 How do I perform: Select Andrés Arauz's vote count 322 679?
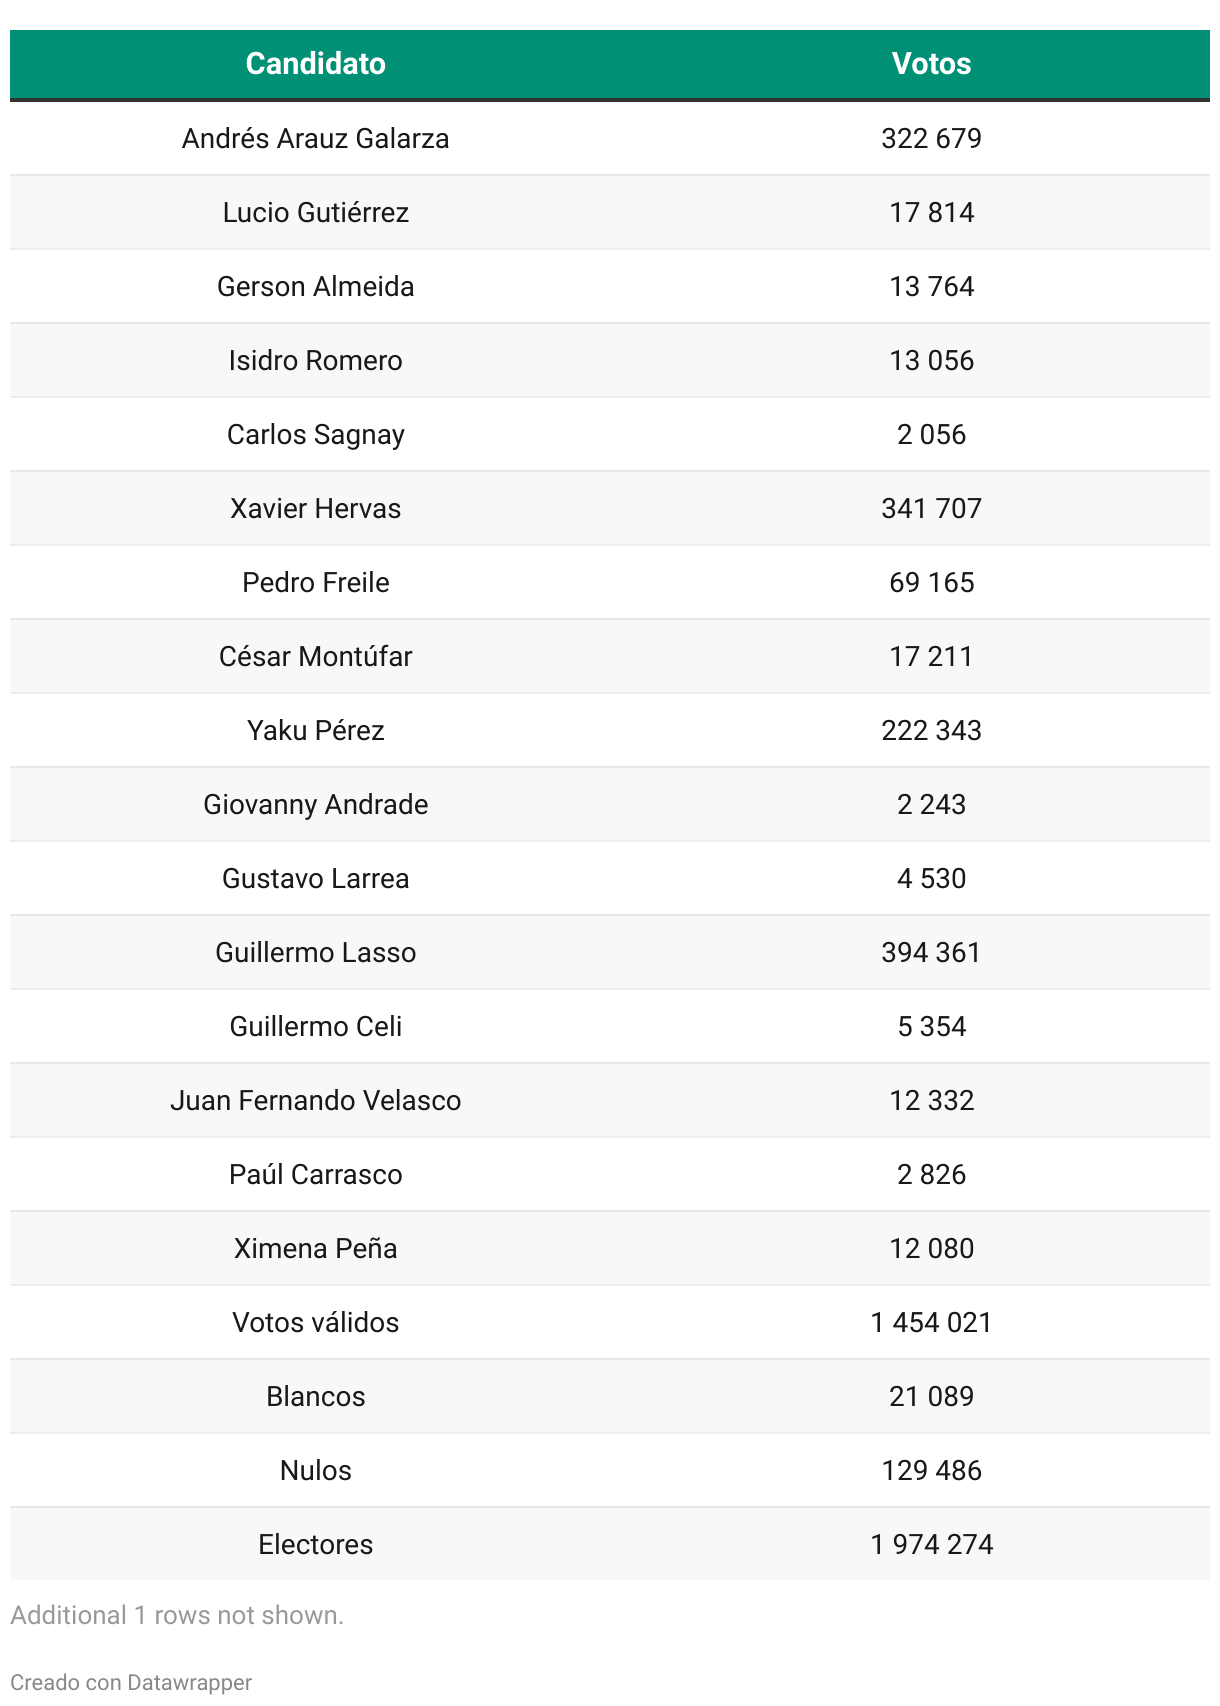(x=931, y=138)
